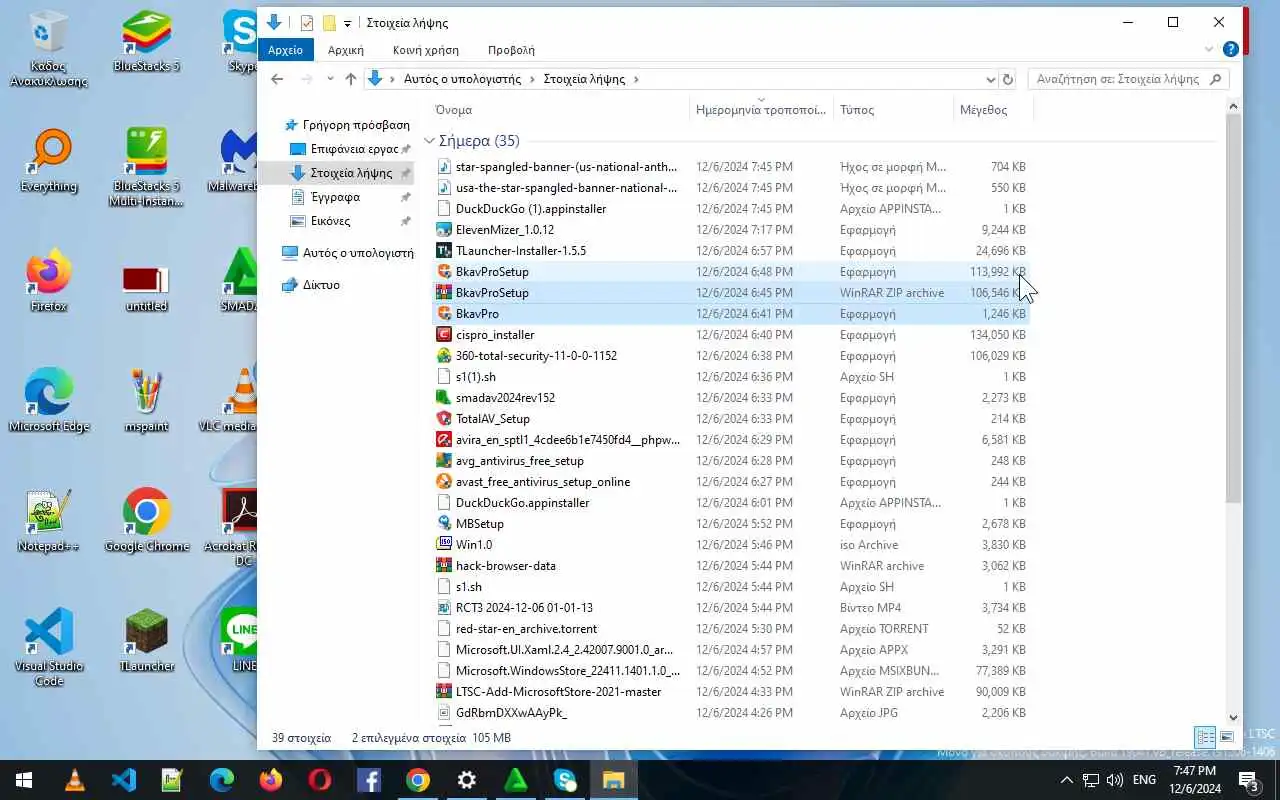Refresh the Στοιχεία λήψης folder view

point(1008,79)
